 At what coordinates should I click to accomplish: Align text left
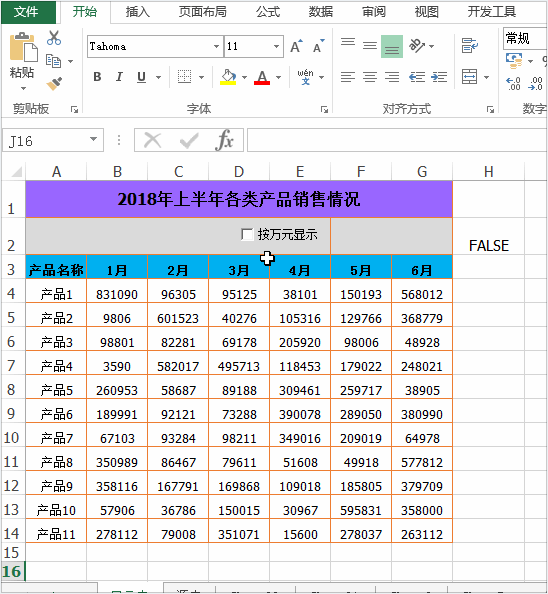(348, 77)
